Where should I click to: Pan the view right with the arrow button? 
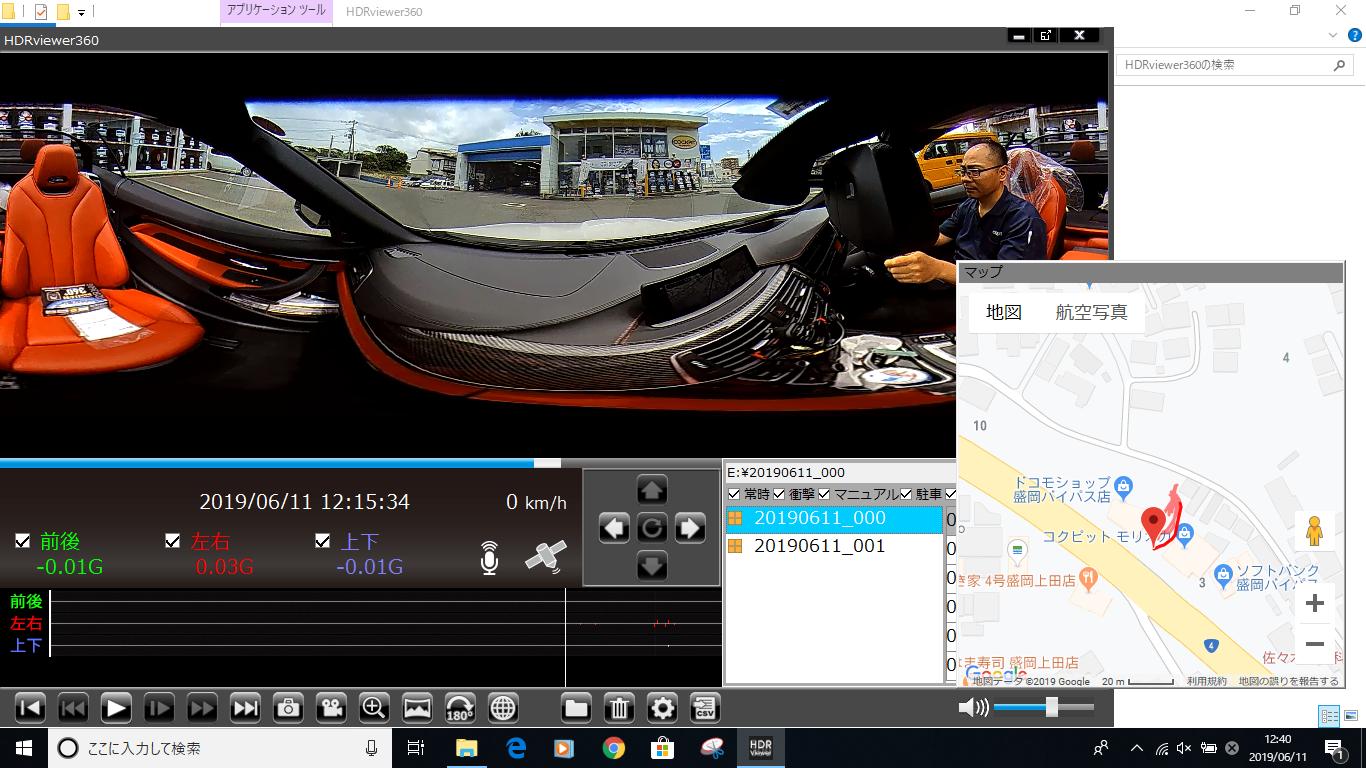[690, 528]
